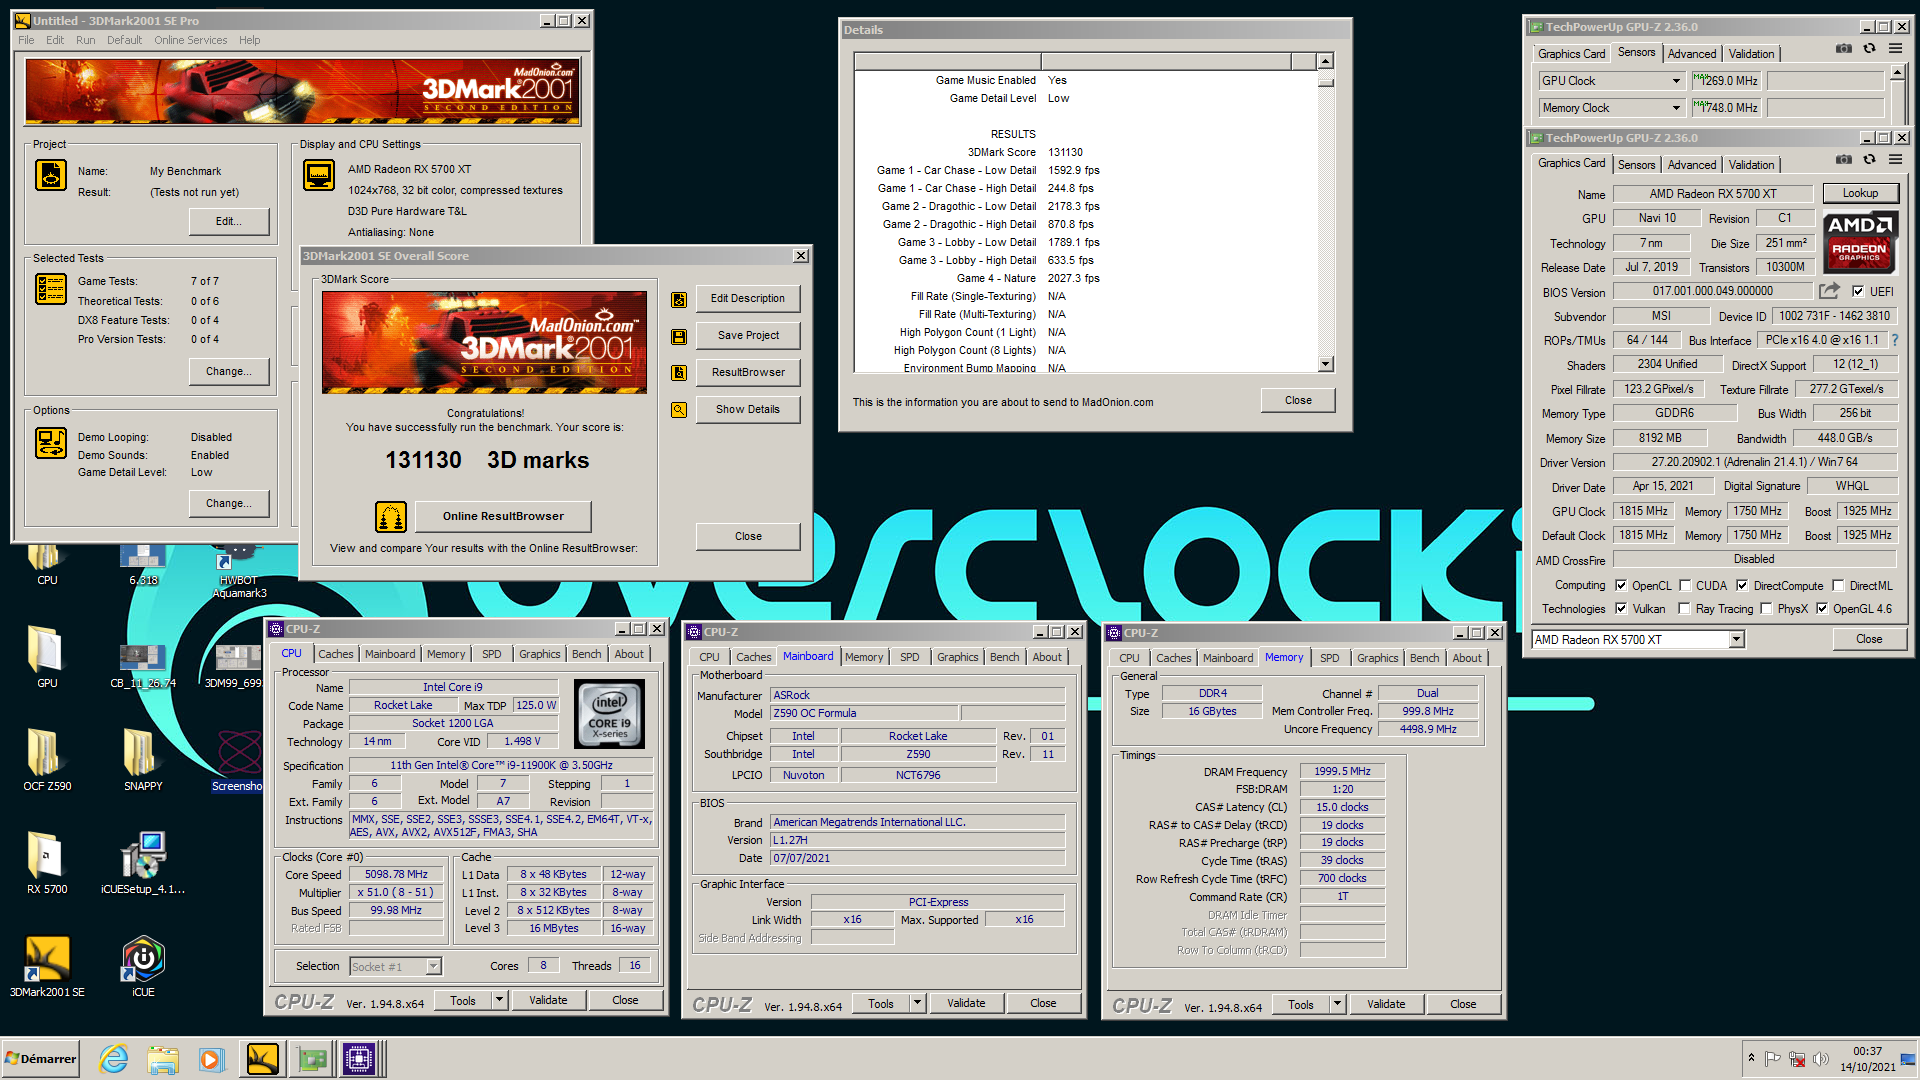The height and width of the screenshot is (1080, 1920).
Task: Toggle the Vulkan checkbox
Action: (1621, 609)
